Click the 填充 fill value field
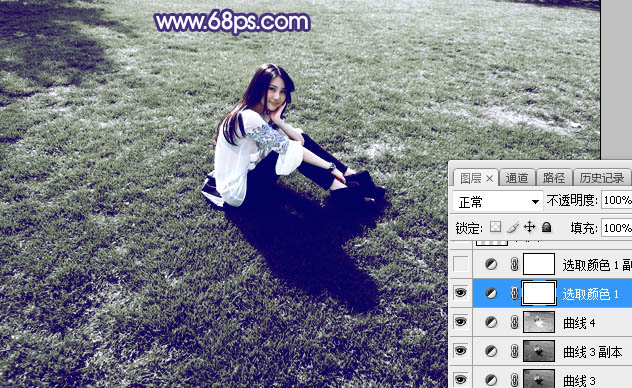Image resolution: width=632 pixels, height=388 pixels. [x=616, y=228]
